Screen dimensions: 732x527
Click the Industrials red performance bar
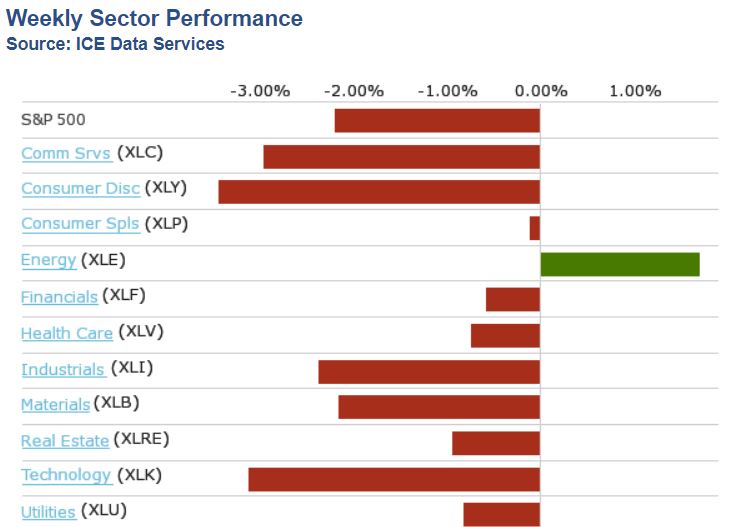point(429,372)
